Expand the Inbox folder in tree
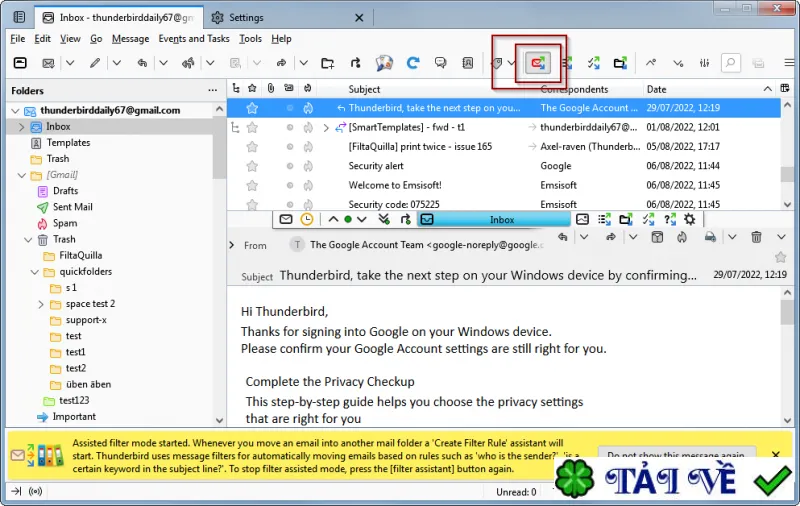This screenshot has height=506, width=800. 21,126
